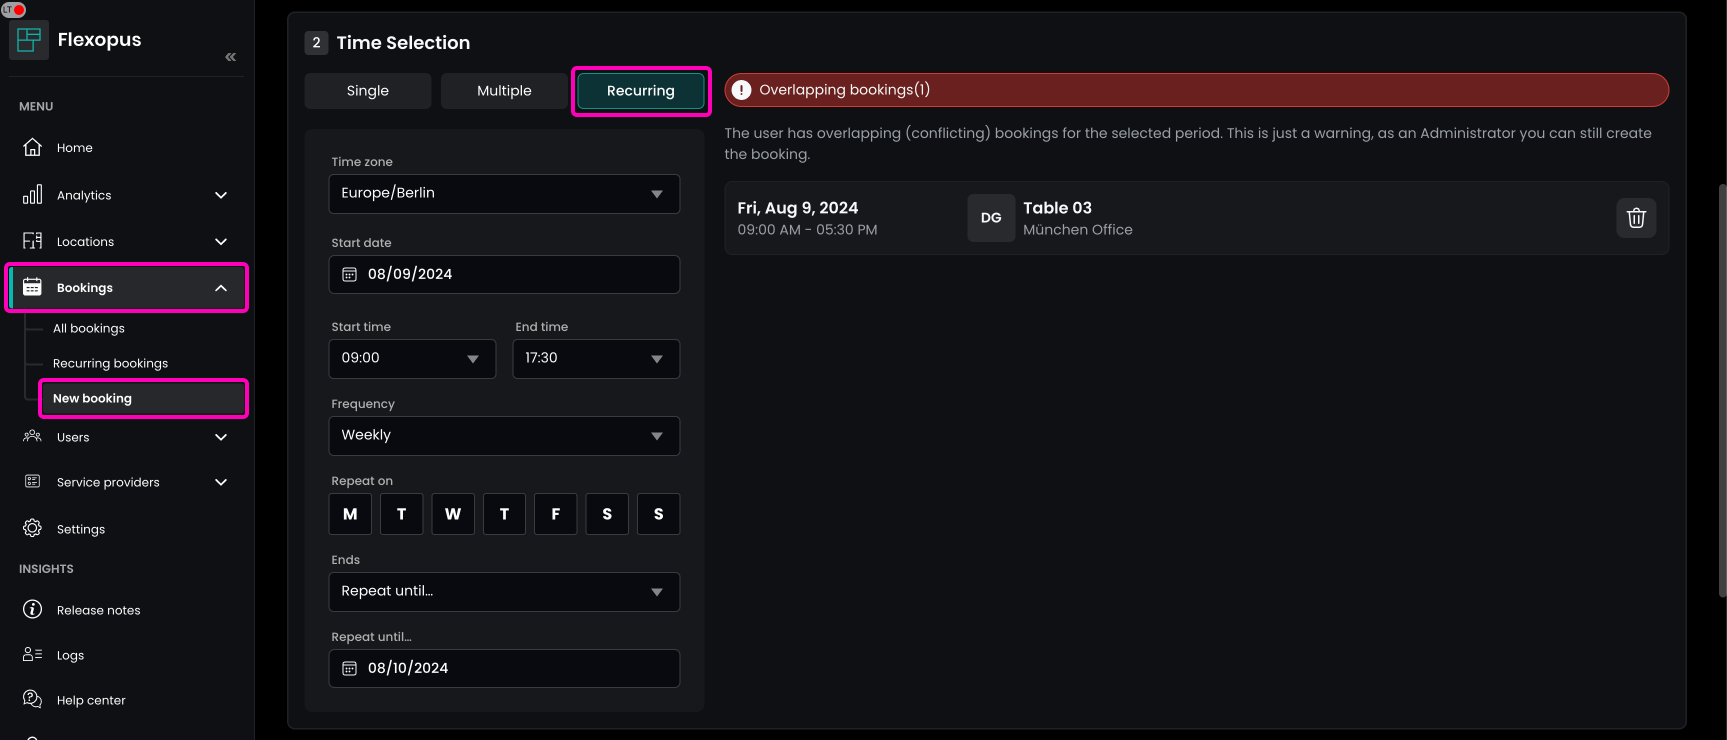The width and height of the screenshot is (1727, 740).
Task: Open Recurring bookings list
Action: 110,363
